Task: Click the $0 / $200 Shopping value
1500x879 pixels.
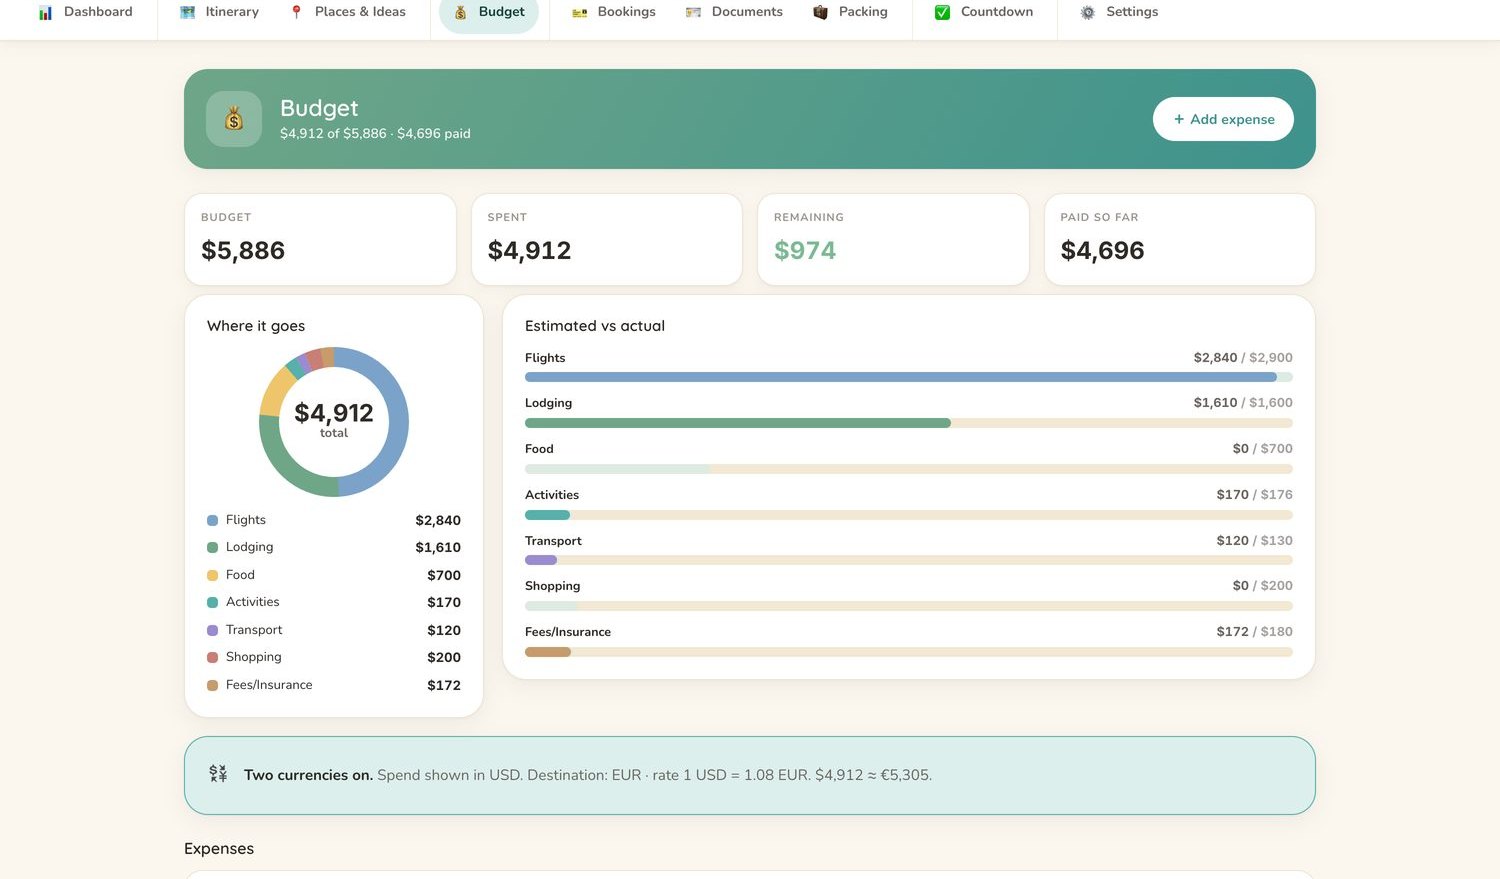Action: tap(1263, 585)
